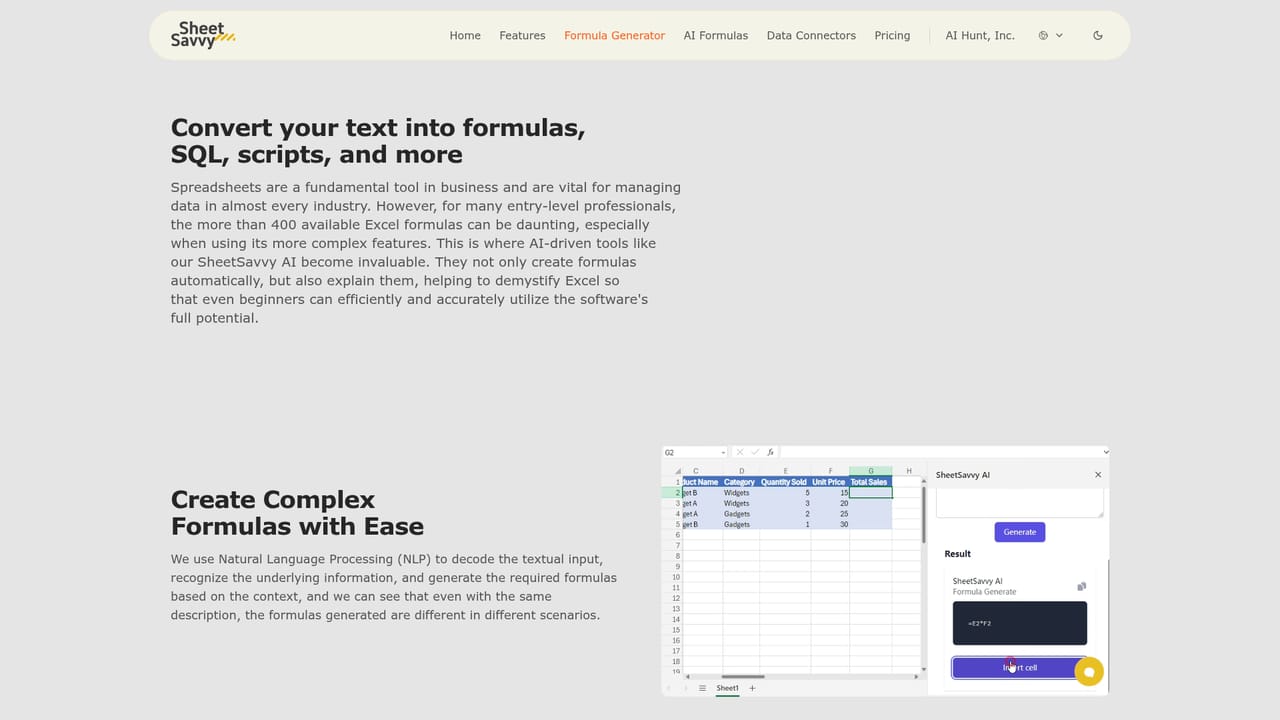Open the all-sheets list icon by Sheet1
This screenshot has height=720, width=1280.
(702, 688)
